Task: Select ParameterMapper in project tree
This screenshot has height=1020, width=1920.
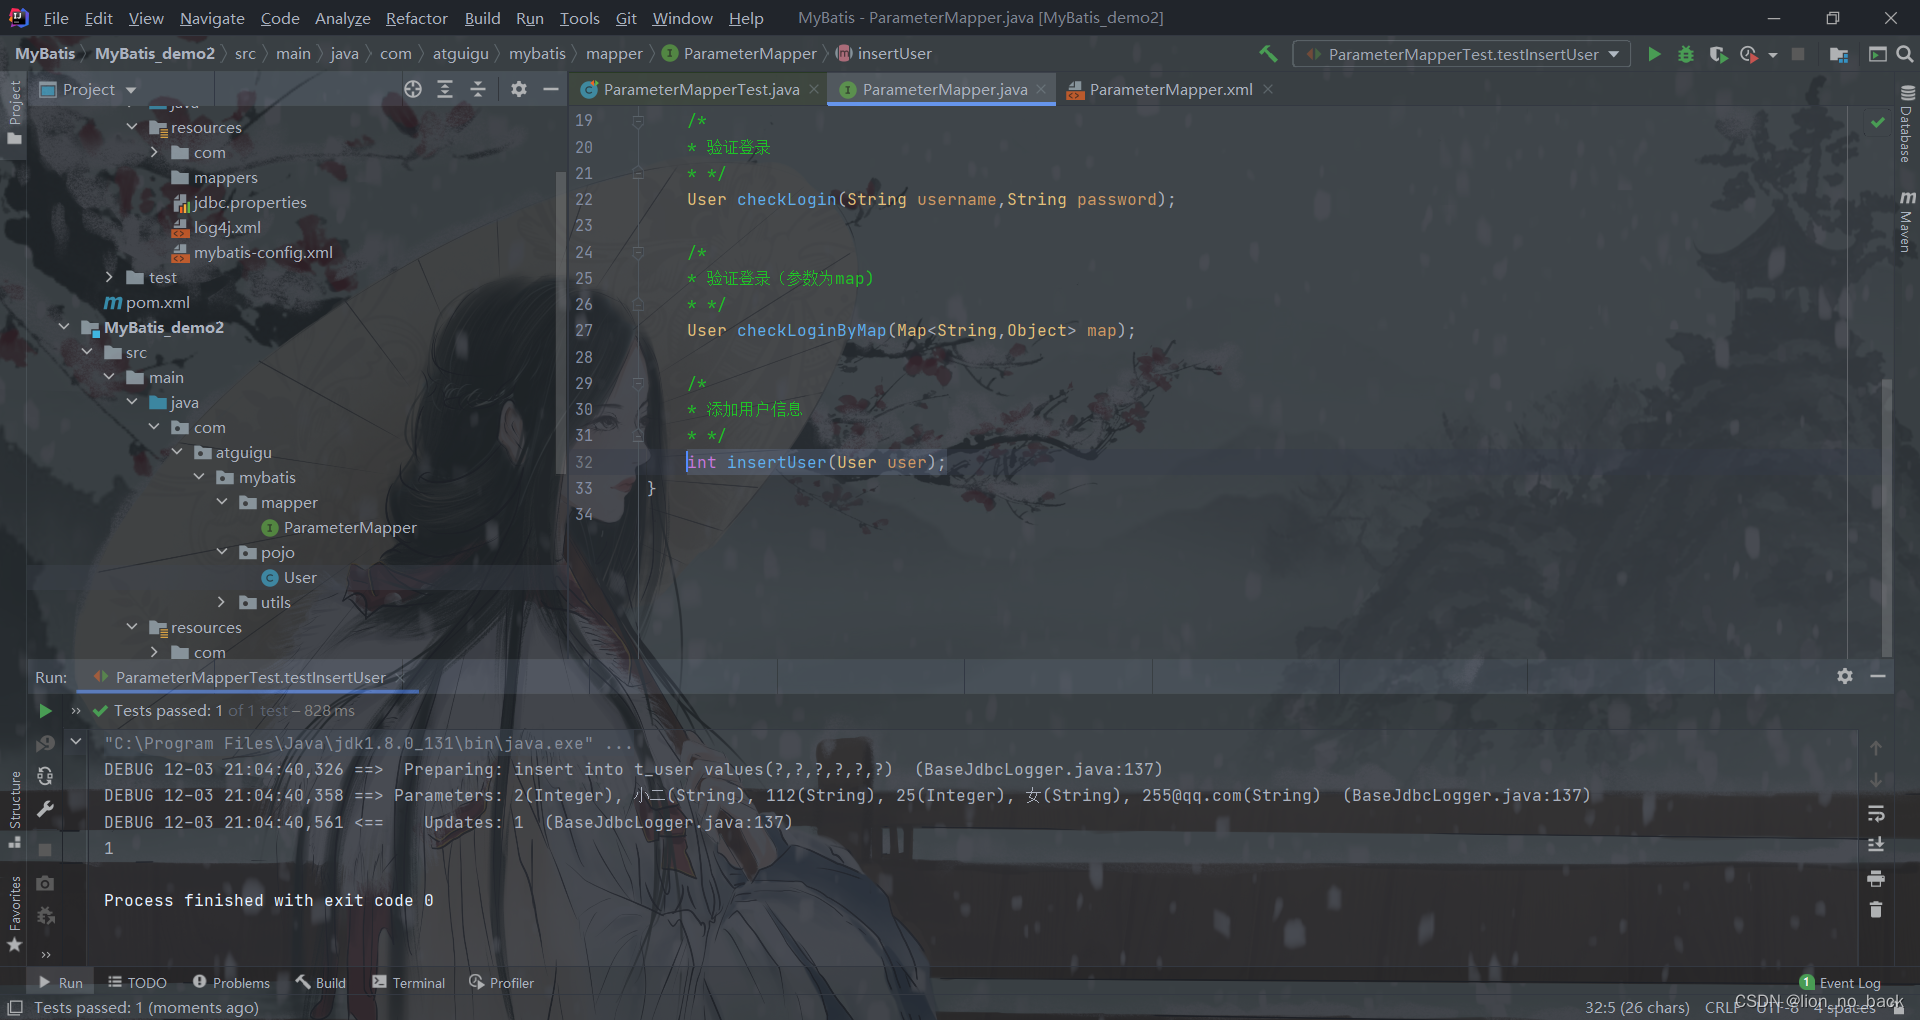Action: pos(349,527)
